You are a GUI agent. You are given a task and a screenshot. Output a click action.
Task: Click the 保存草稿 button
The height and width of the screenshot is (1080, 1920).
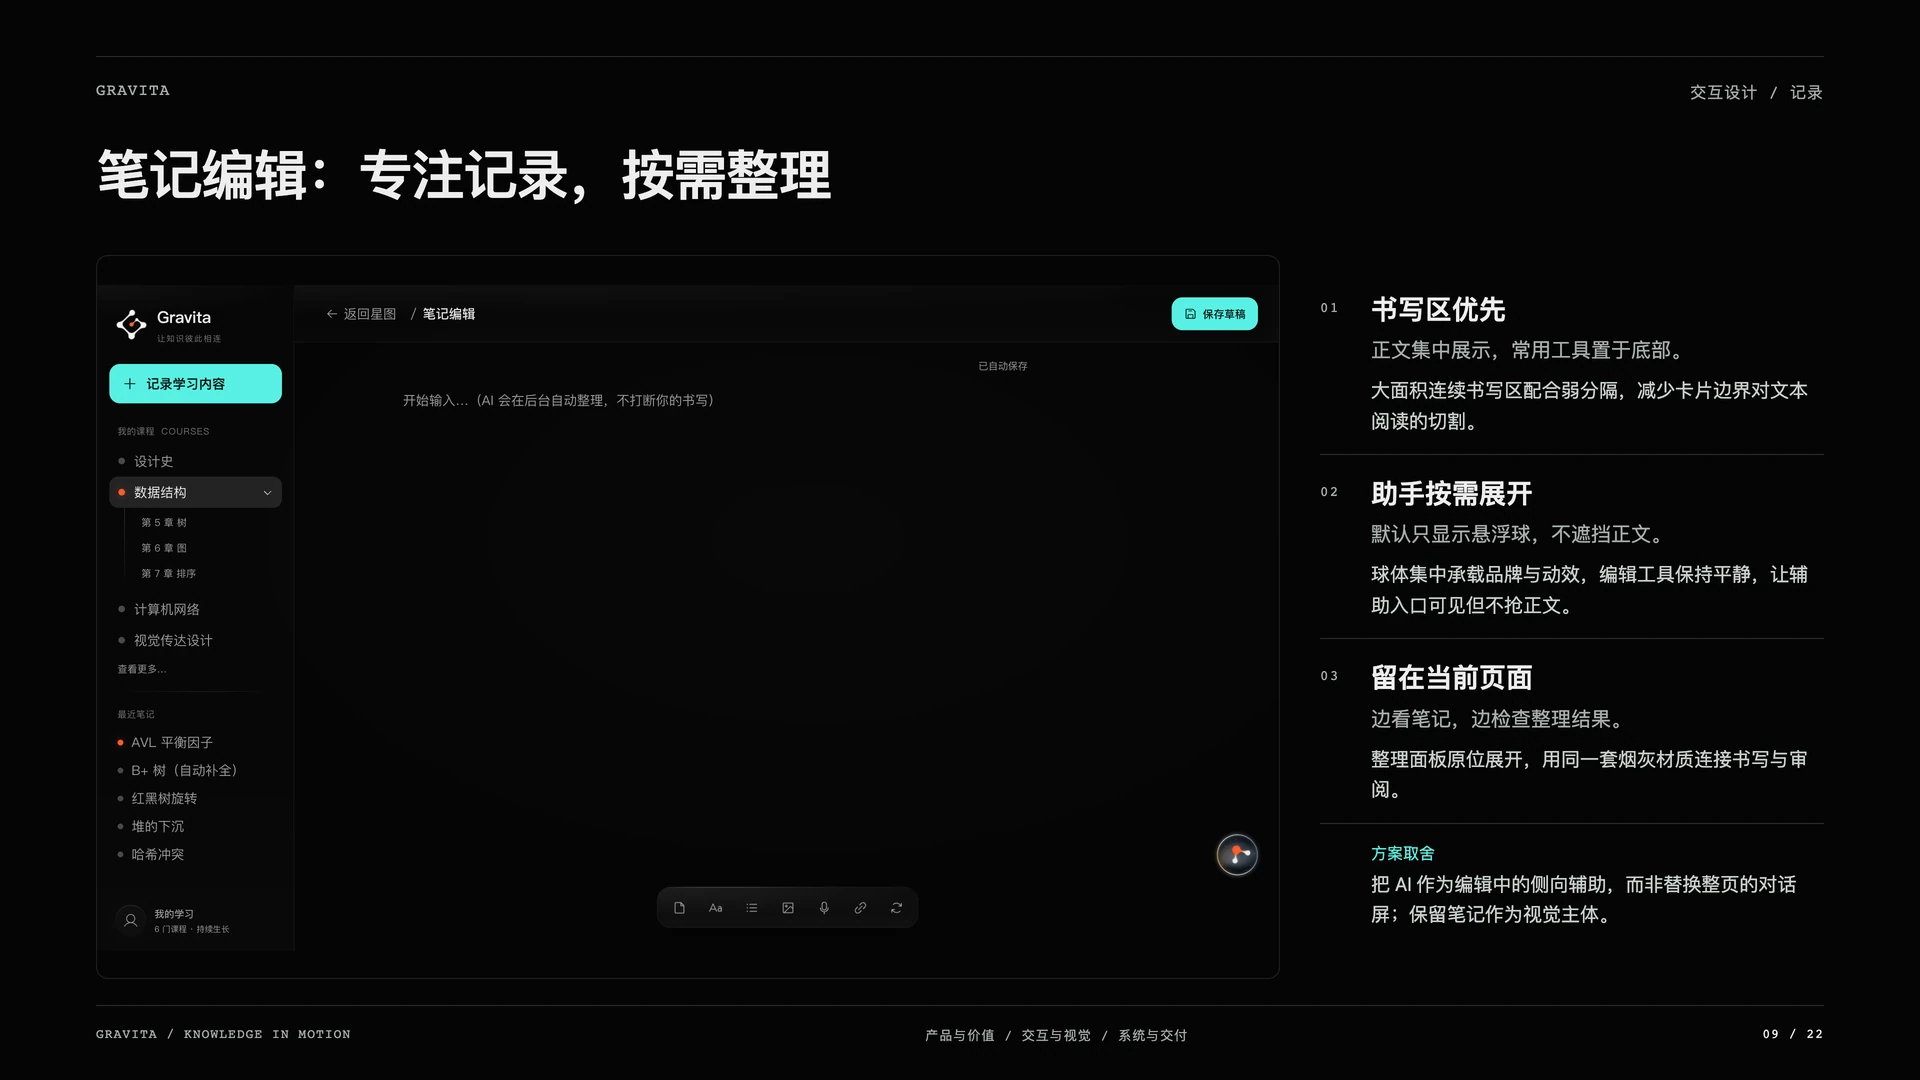click(x=1214, y=314)
